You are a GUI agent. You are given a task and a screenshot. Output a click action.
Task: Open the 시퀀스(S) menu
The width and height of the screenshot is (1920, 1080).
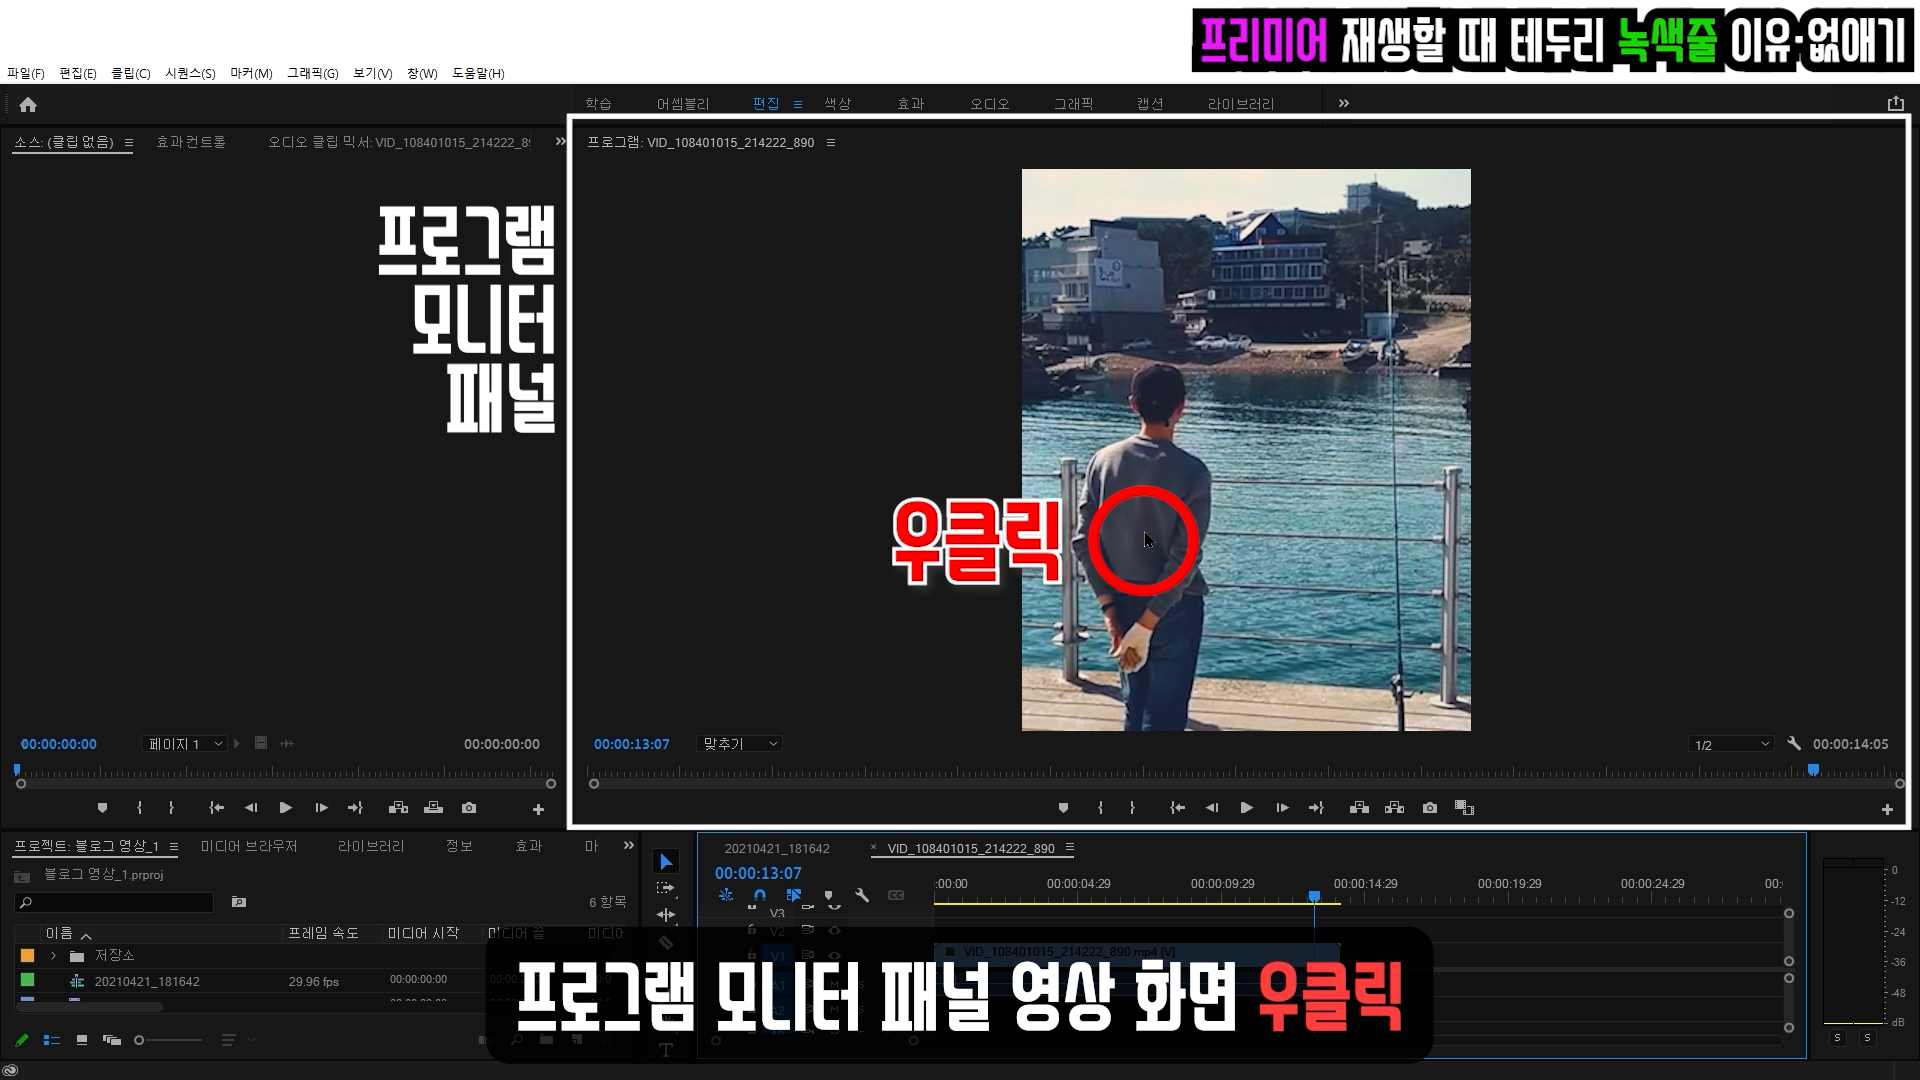tap(190, 73)
